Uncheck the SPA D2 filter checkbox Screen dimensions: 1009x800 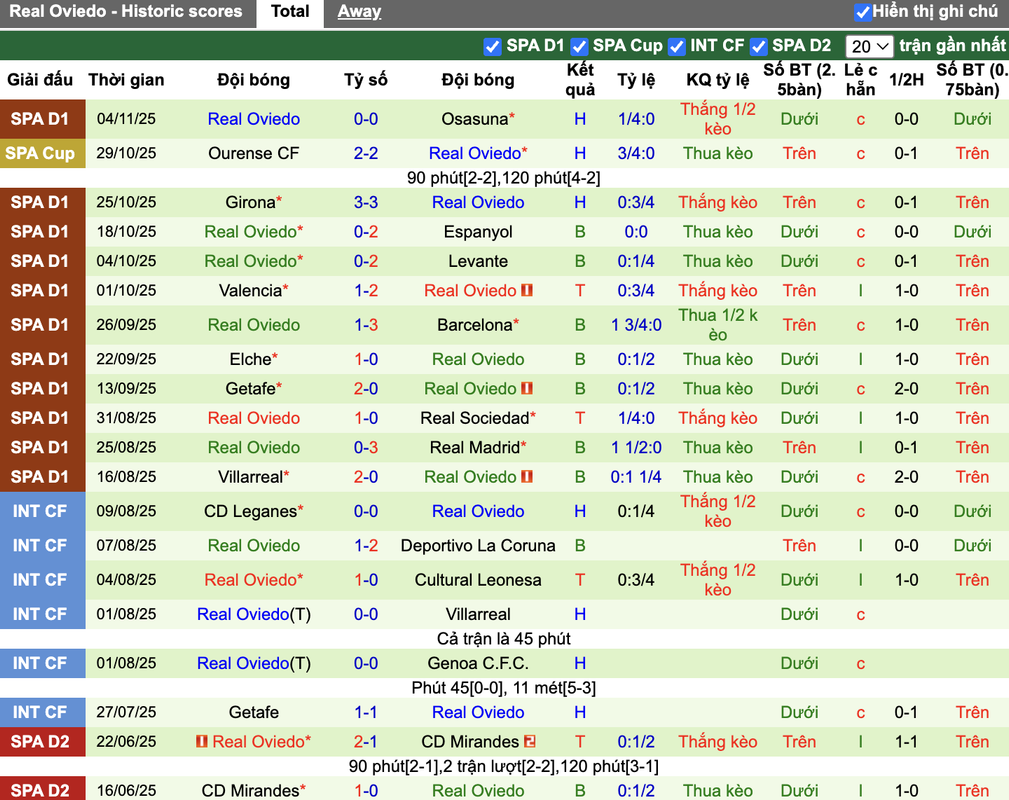759,46
